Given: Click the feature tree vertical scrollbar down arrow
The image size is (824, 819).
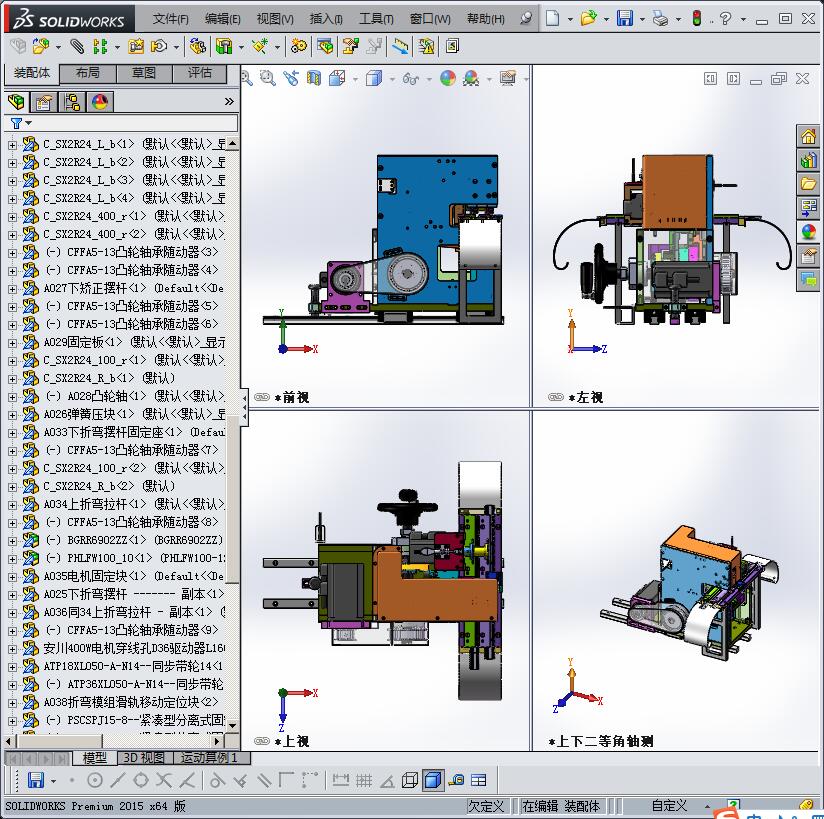Looking at the screenshot, I should [232, 725].
